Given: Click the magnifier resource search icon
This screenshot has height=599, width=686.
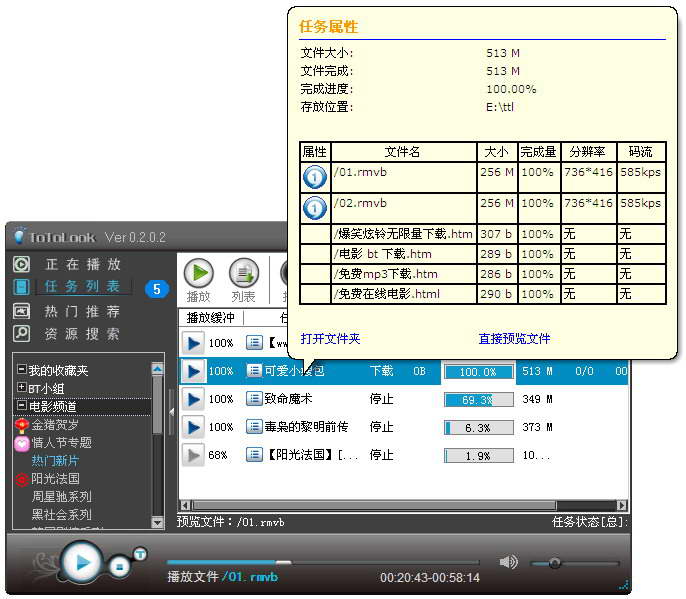Looking at the screenshot, I should [x=21, y=334].
